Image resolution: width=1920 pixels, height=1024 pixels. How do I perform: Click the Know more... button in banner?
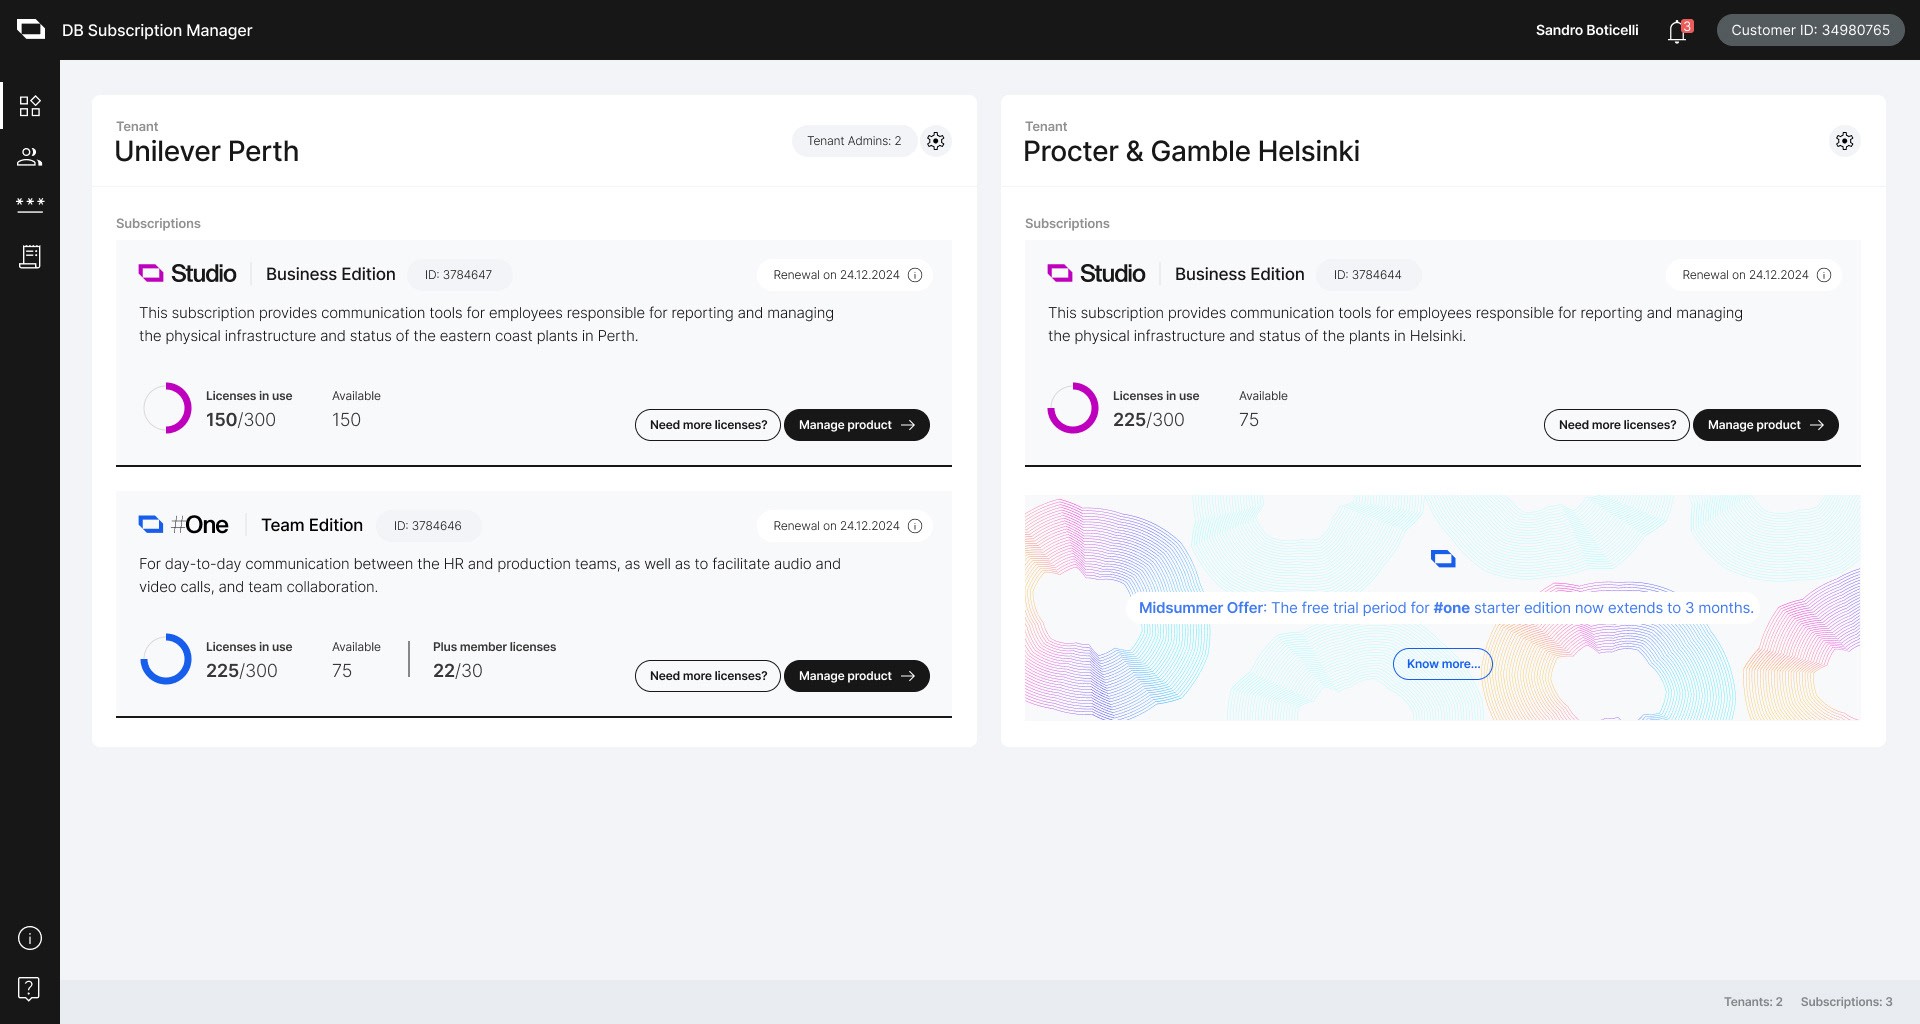pos(1443,664)
